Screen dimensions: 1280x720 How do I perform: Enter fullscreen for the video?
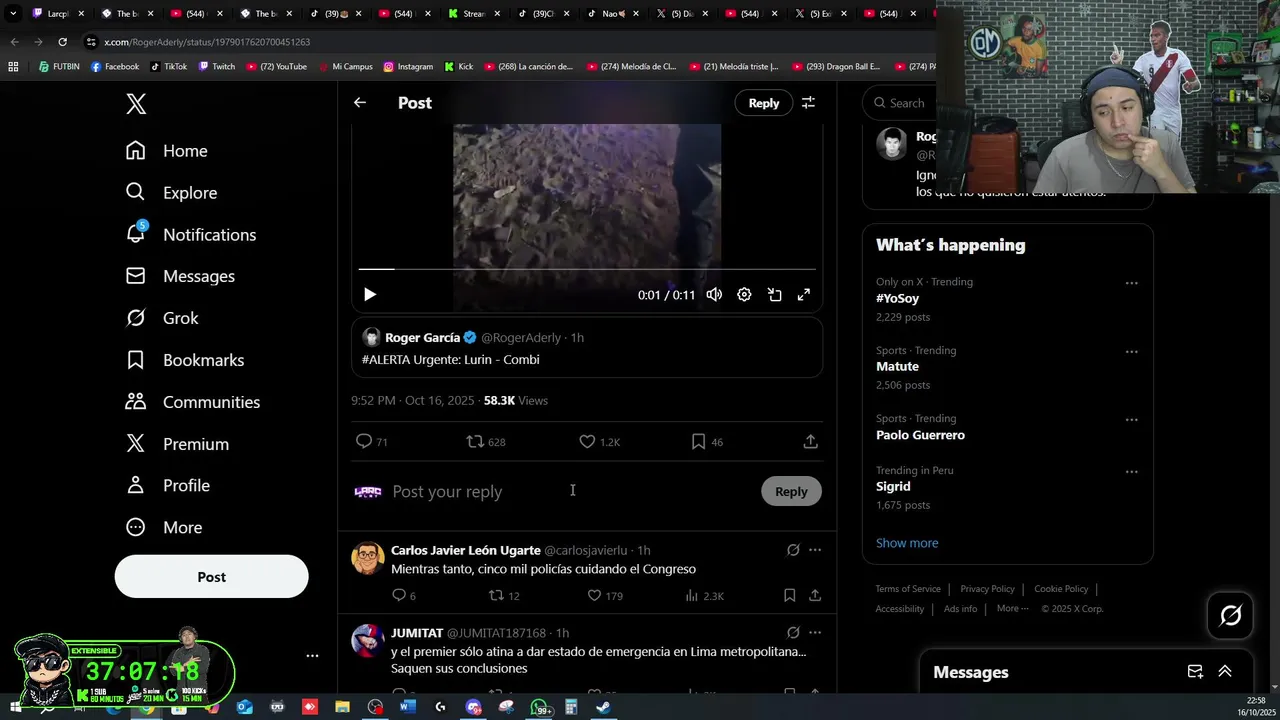(x=804, y=295)
